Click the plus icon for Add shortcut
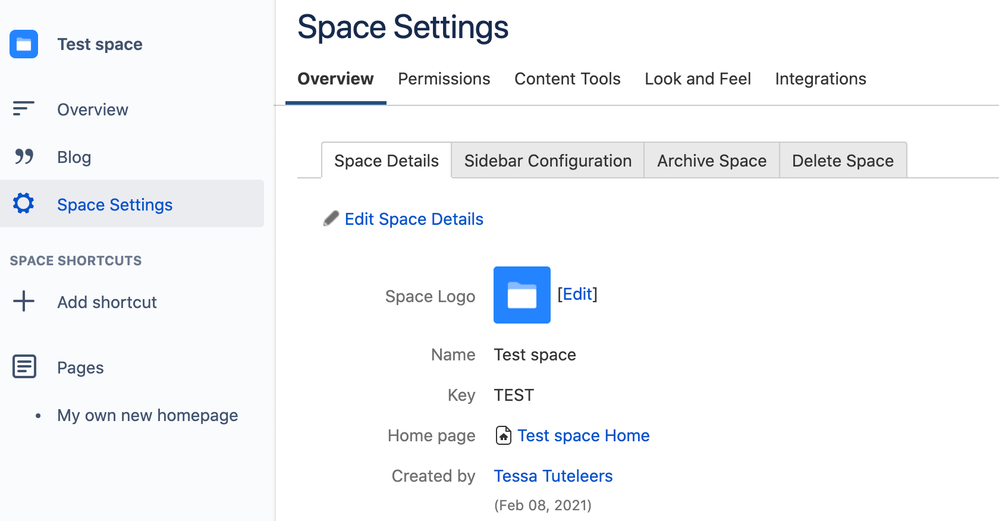 click(x=23, y=302)
